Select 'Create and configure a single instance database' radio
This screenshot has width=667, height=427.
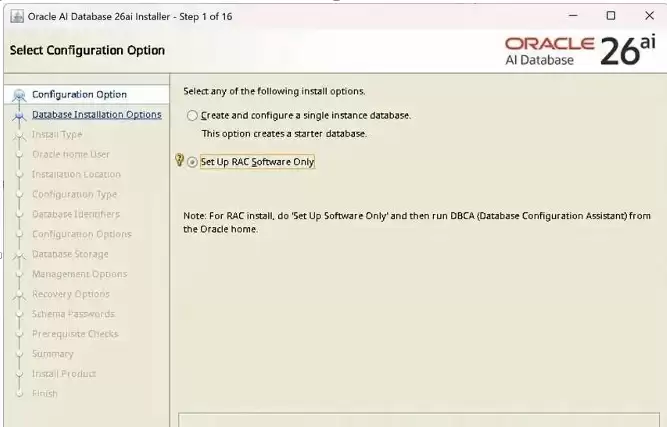(192, 116)
